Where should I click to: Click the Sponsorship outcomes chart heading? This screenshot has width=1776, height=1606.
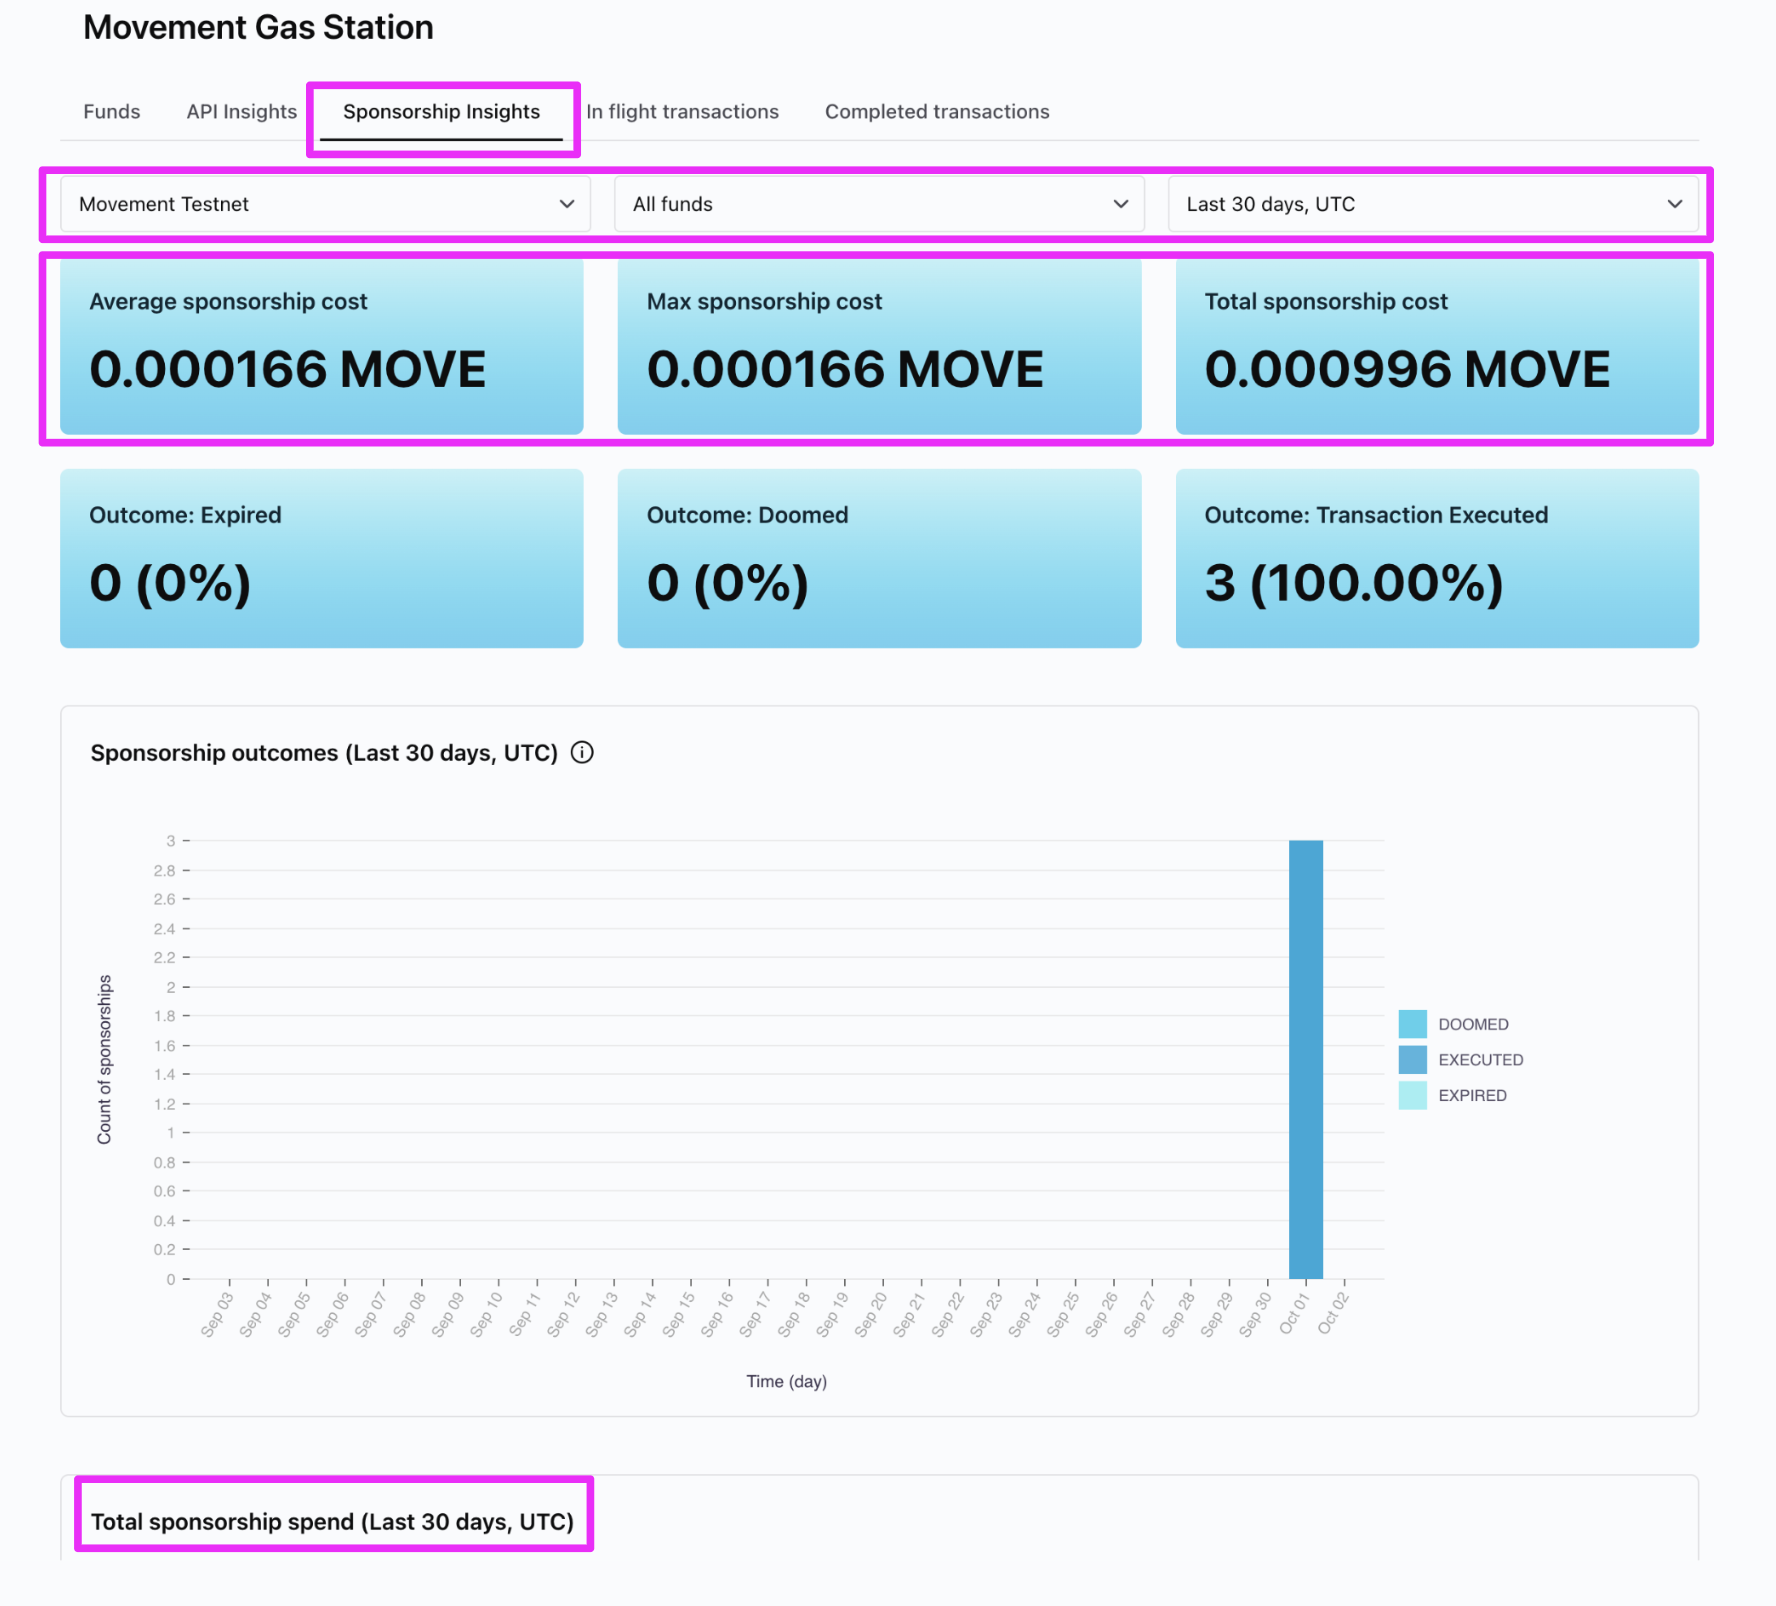[324, 753]
